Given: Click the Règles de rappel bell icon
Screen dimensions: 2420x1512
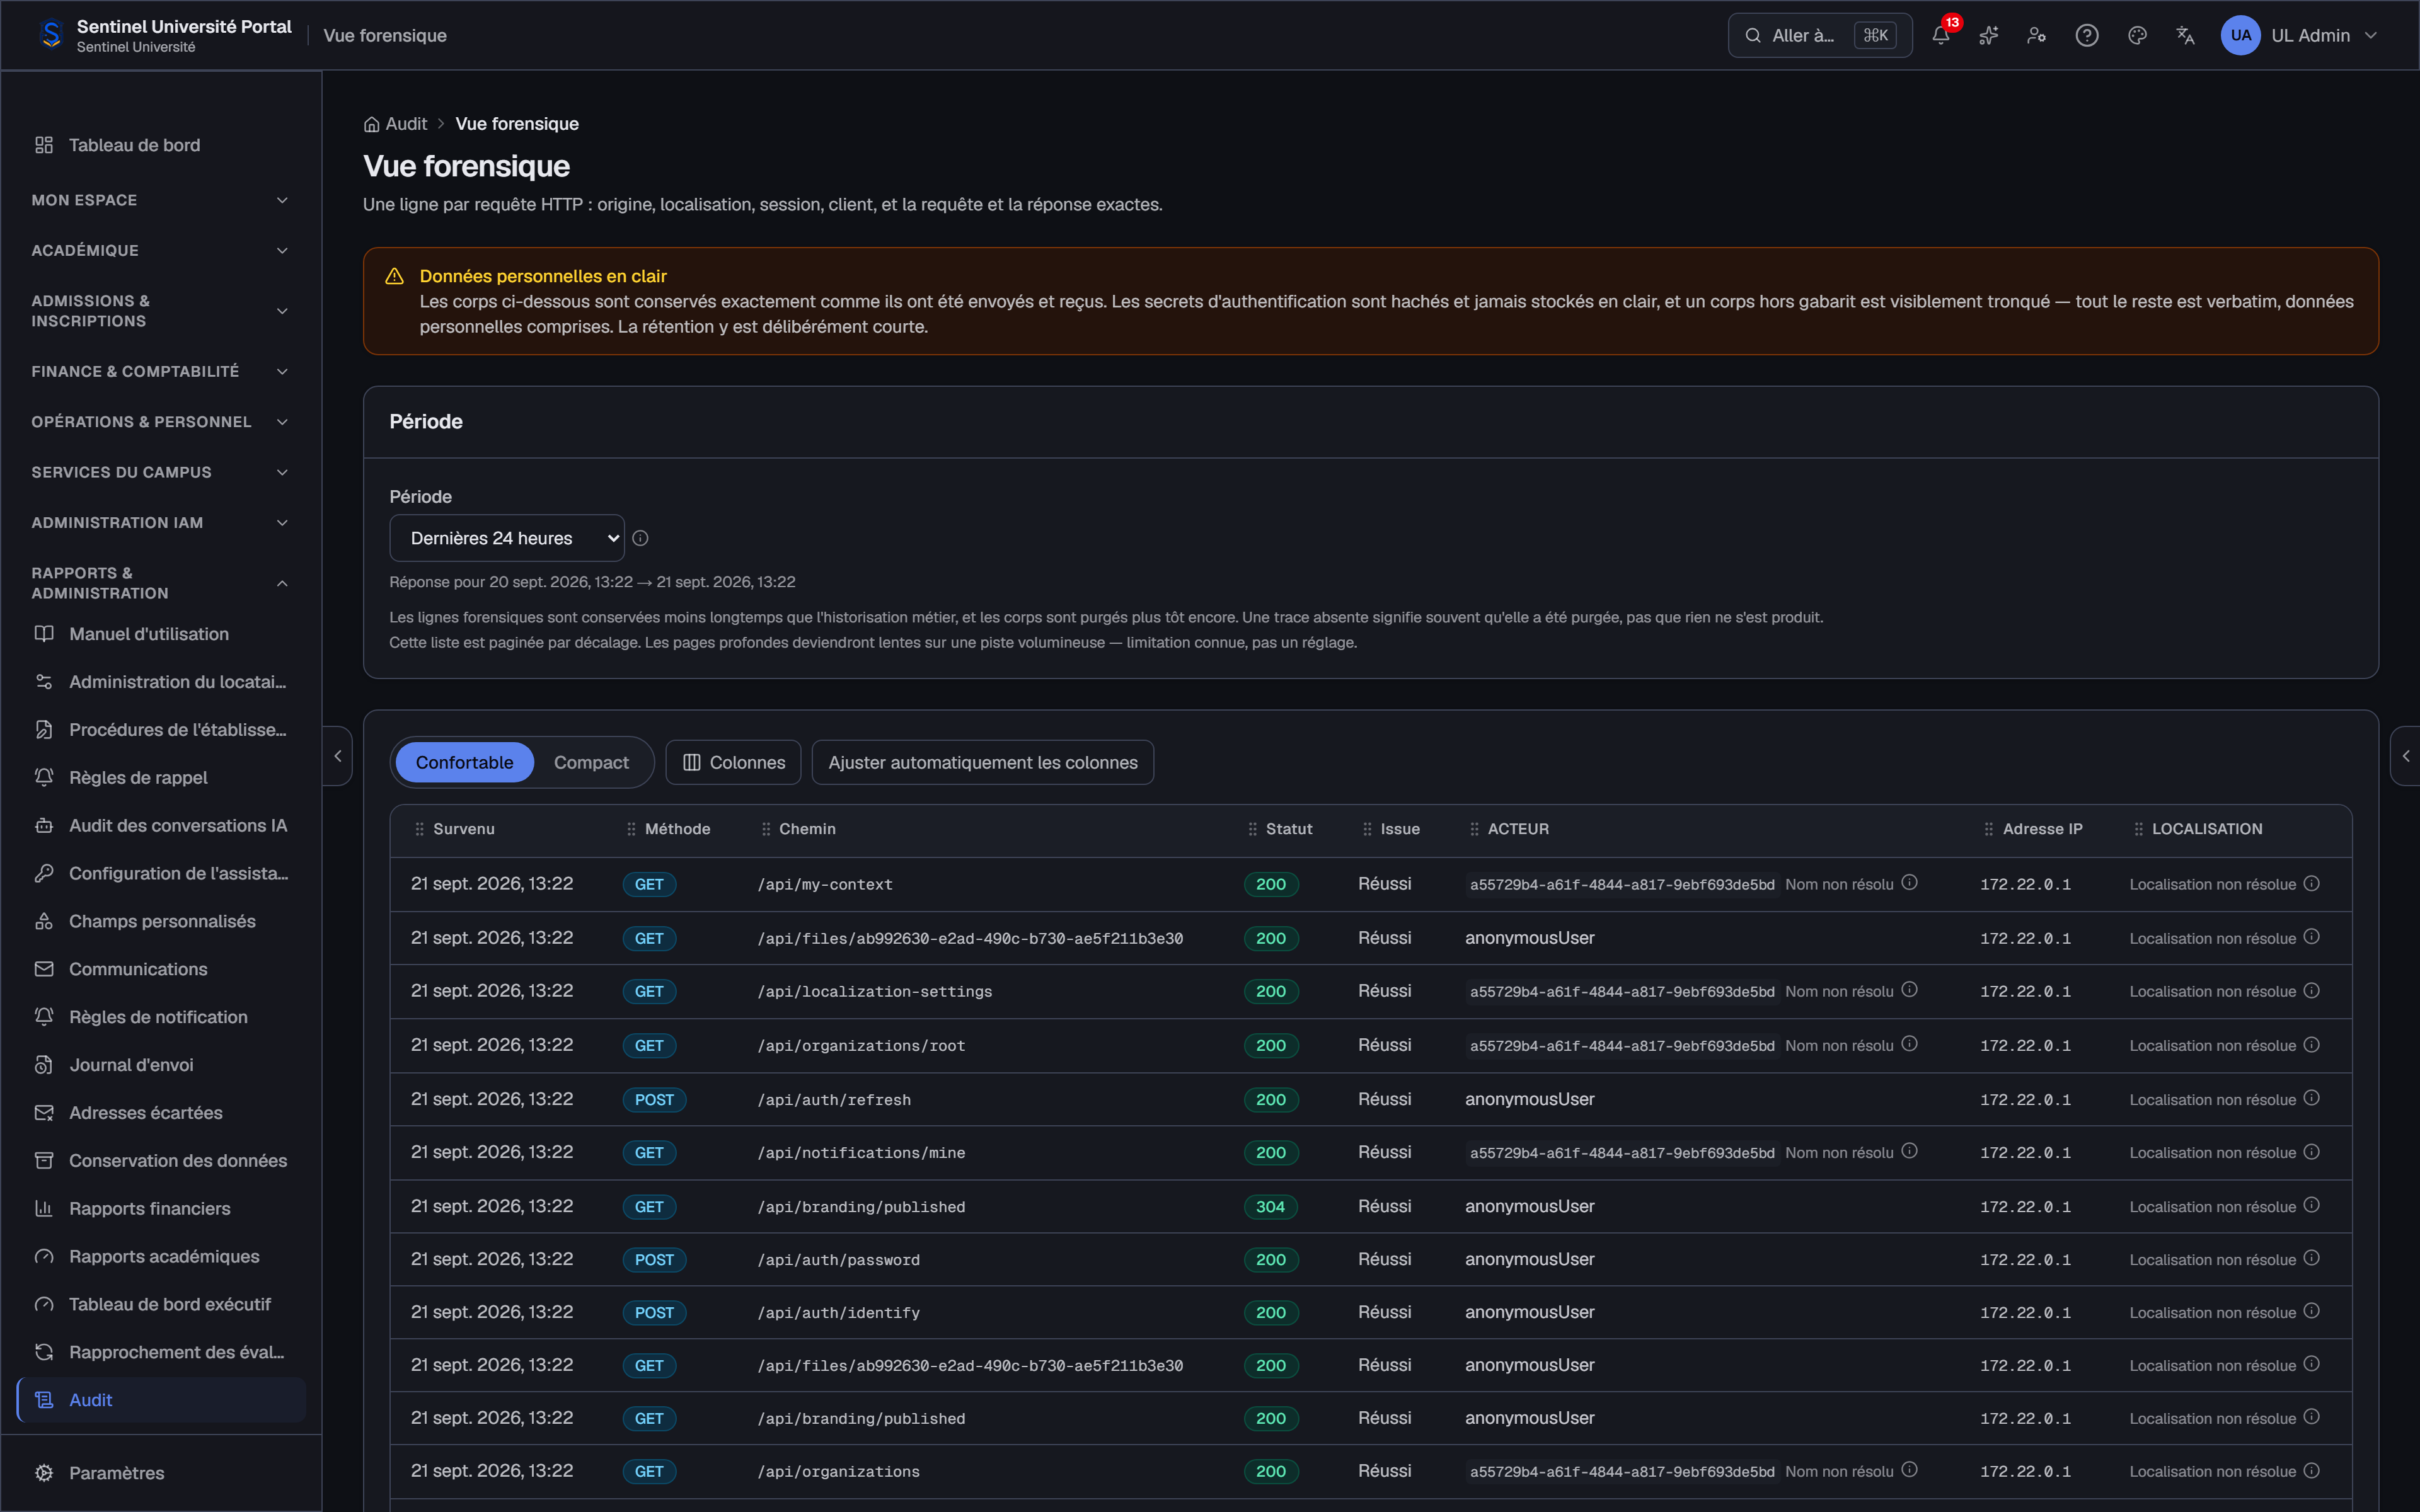Looking at the screenshot, I should point(44,777).
